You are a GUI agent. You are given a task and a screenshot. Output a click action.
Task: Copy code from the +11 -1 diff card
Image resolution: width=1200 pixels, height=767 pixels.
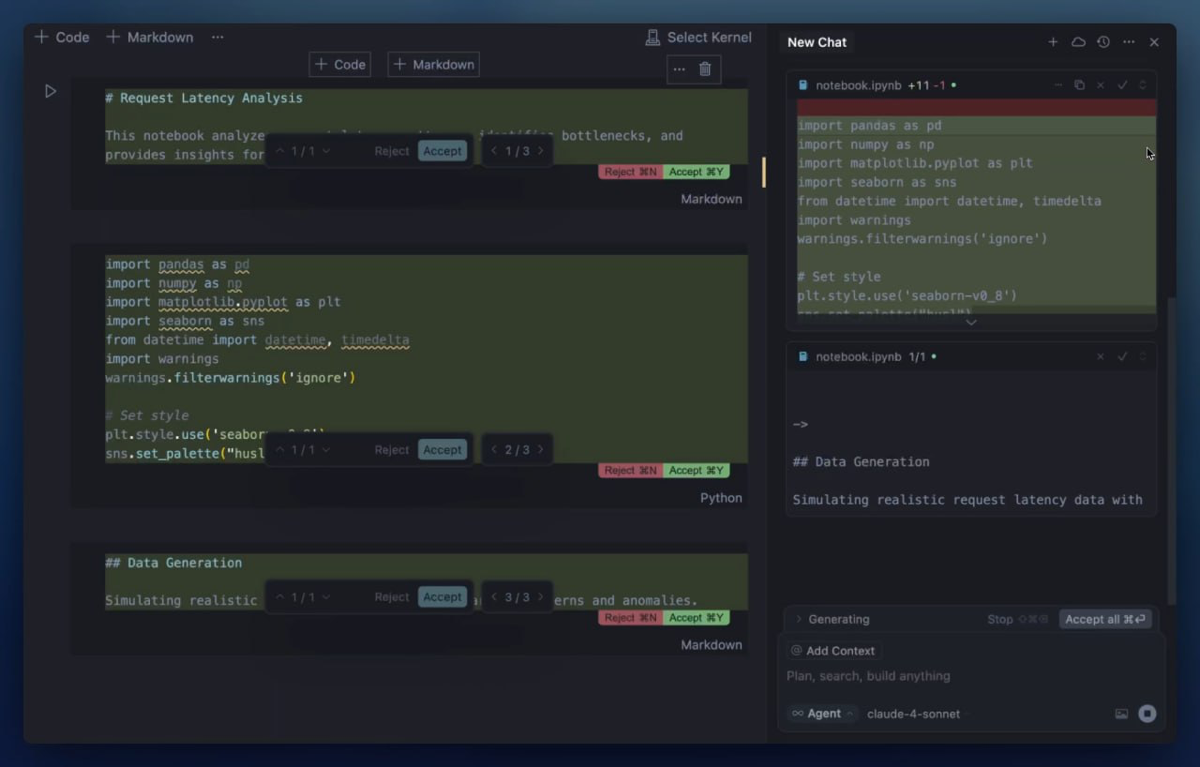(1079, 85)
